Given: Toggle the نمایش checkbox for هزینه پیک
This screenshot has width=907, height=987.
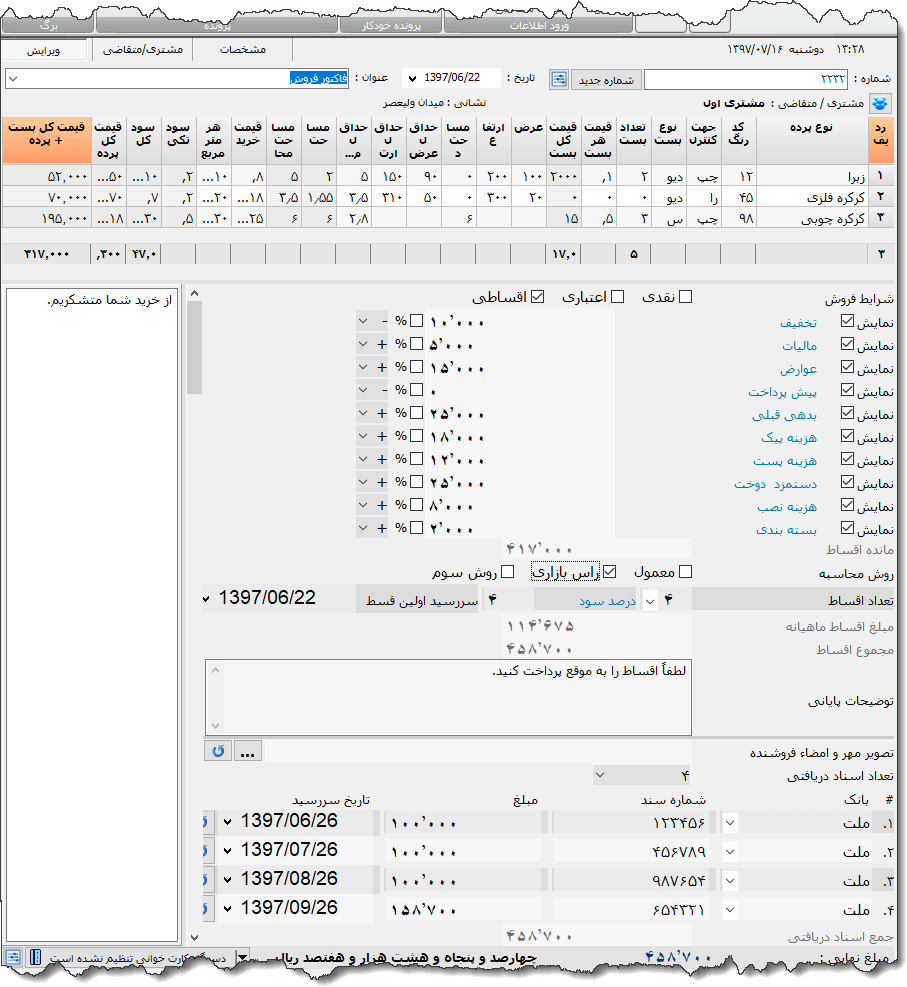Looking at the screenshot, I should (848, 437).
